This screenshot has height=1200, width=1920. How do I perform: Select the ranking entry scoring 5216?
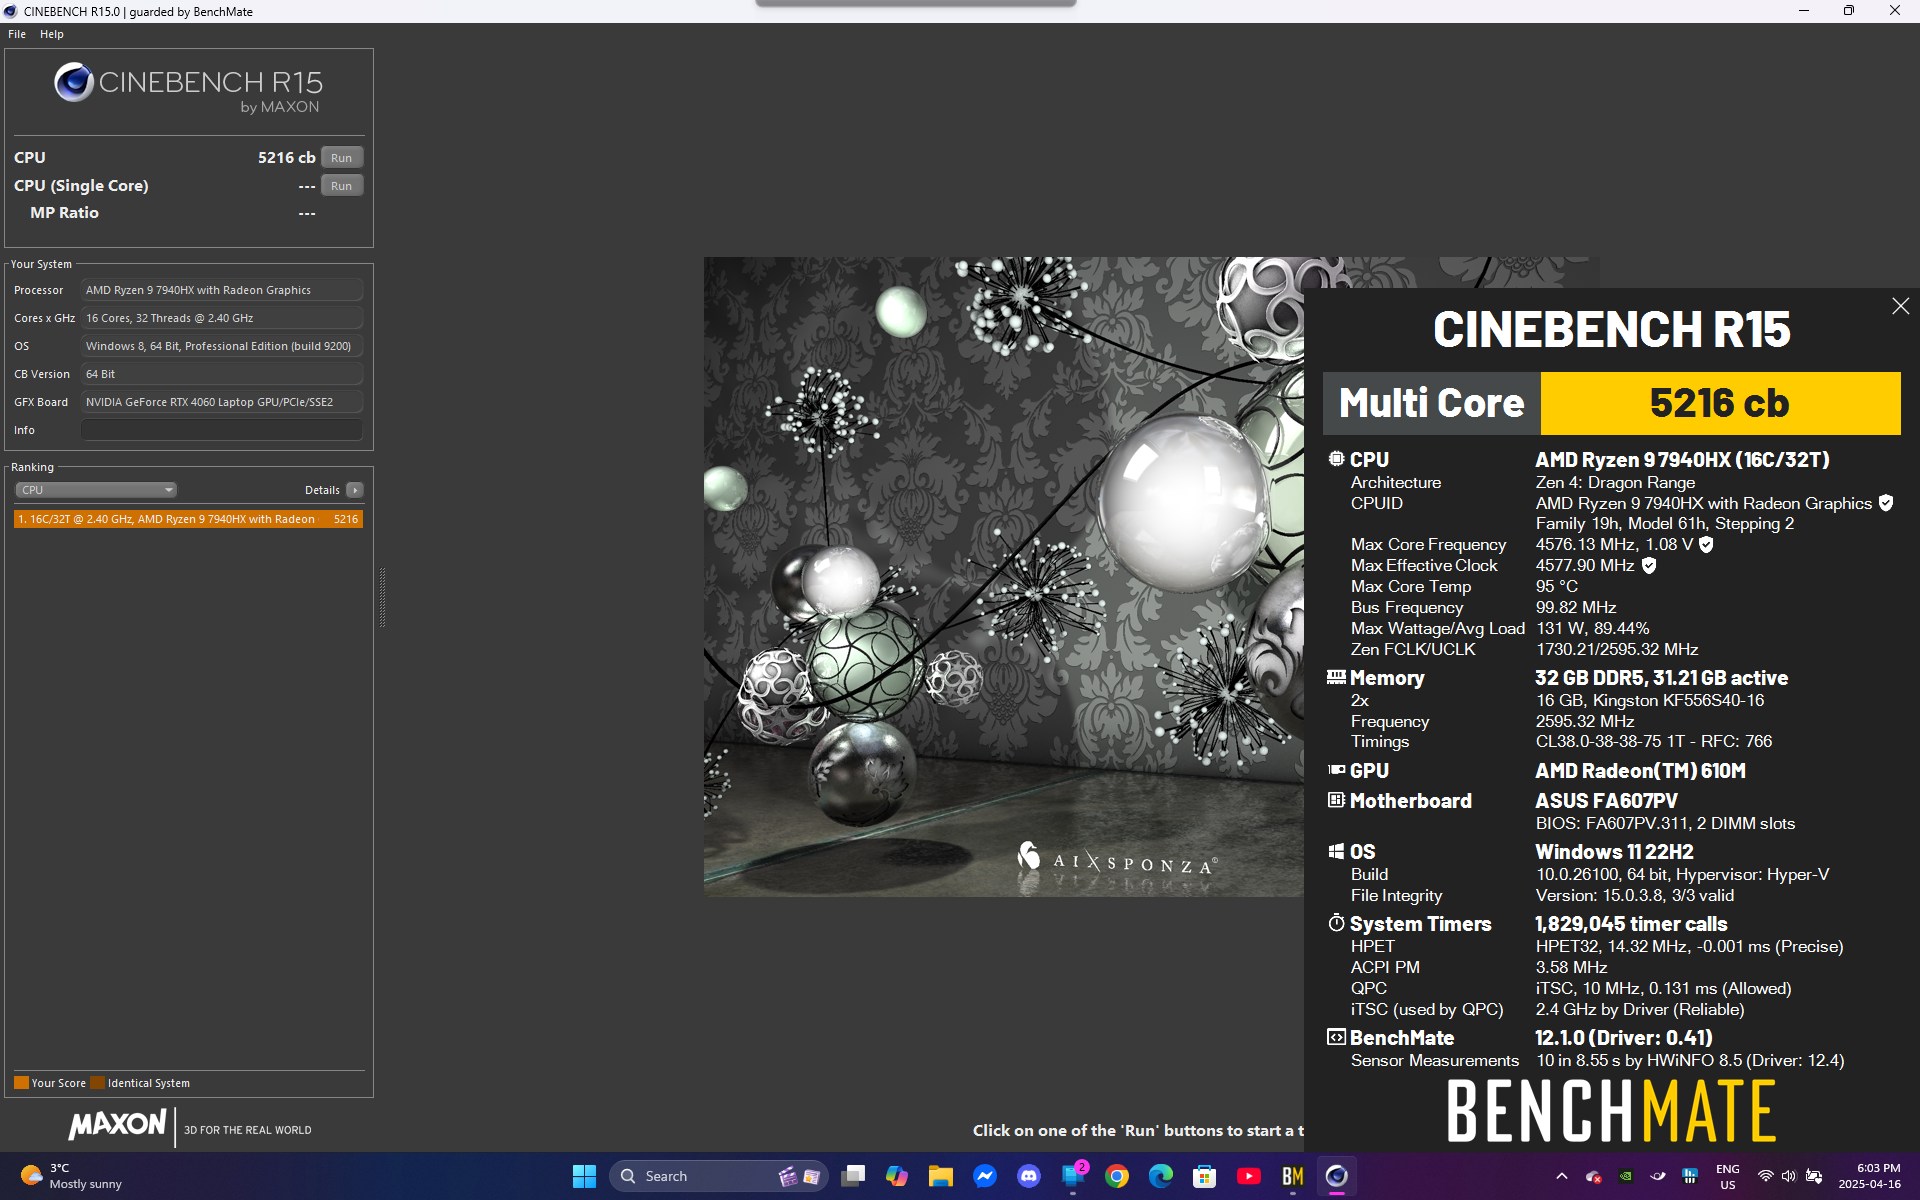(188, 519)
